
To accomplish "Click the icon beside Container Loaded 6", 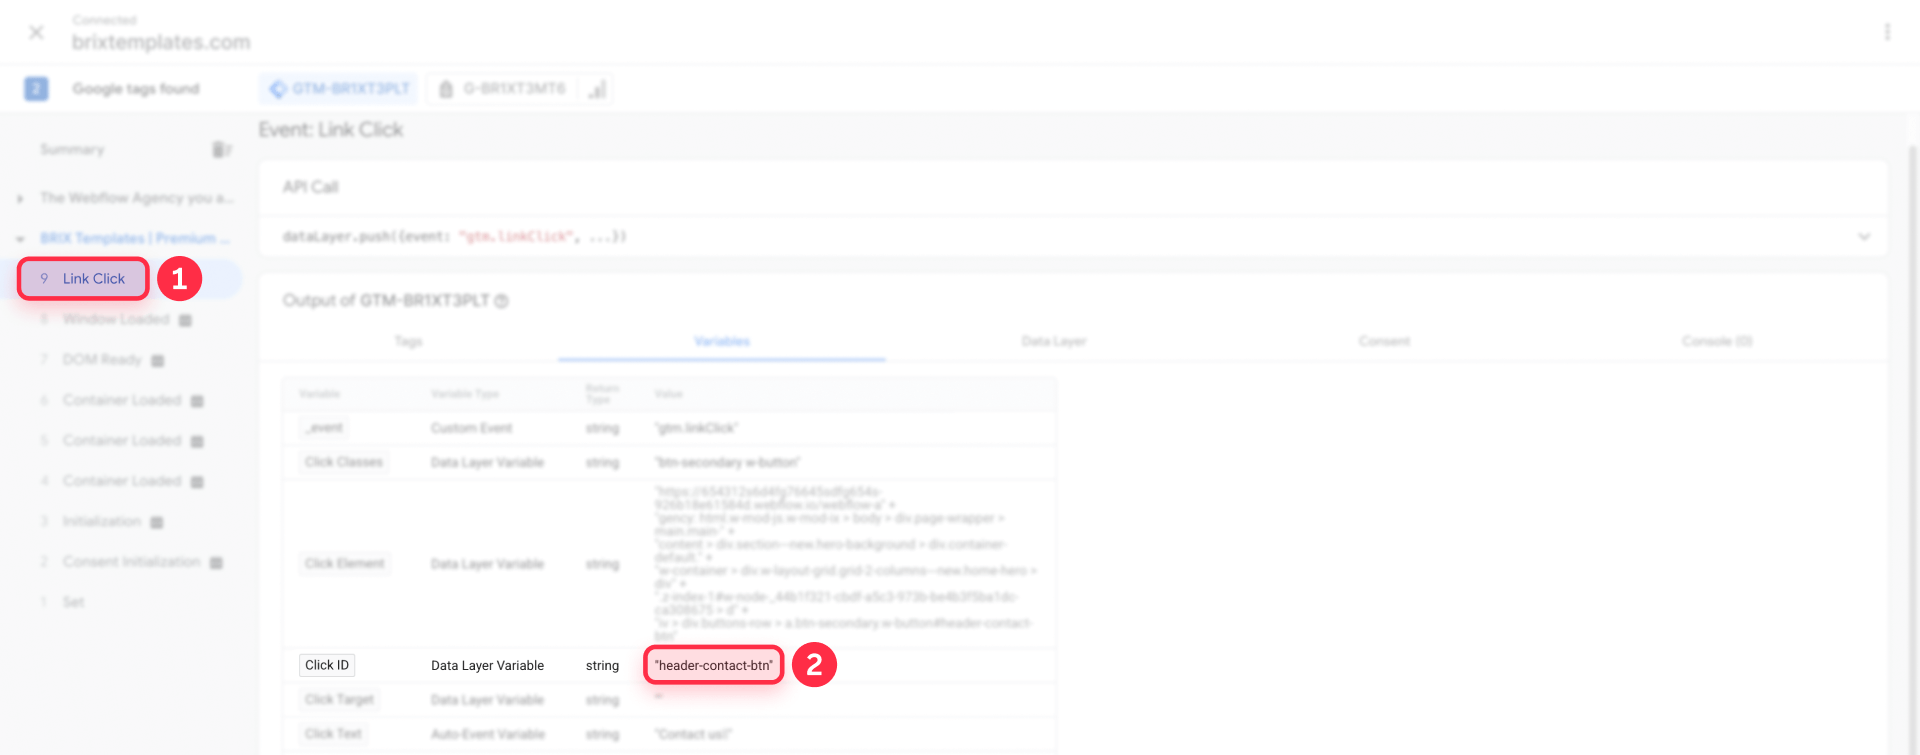I will [197, 401].
